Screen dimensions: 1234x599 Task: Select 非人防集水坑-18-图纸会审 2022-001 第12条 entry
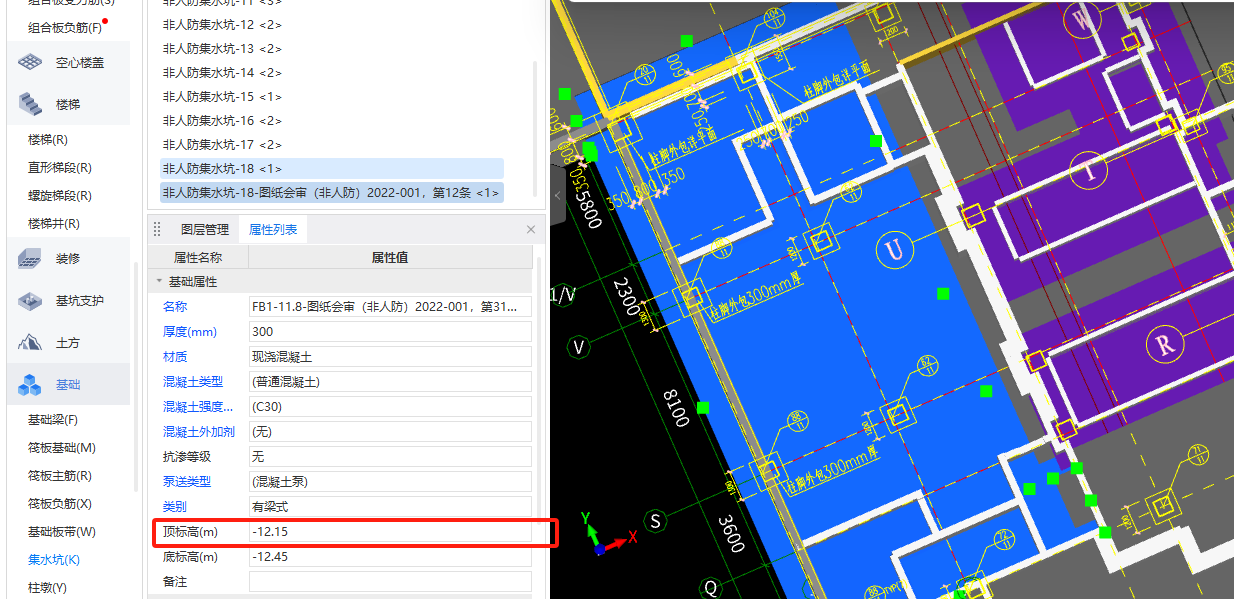pyautogui.click(x=331, y=193)
